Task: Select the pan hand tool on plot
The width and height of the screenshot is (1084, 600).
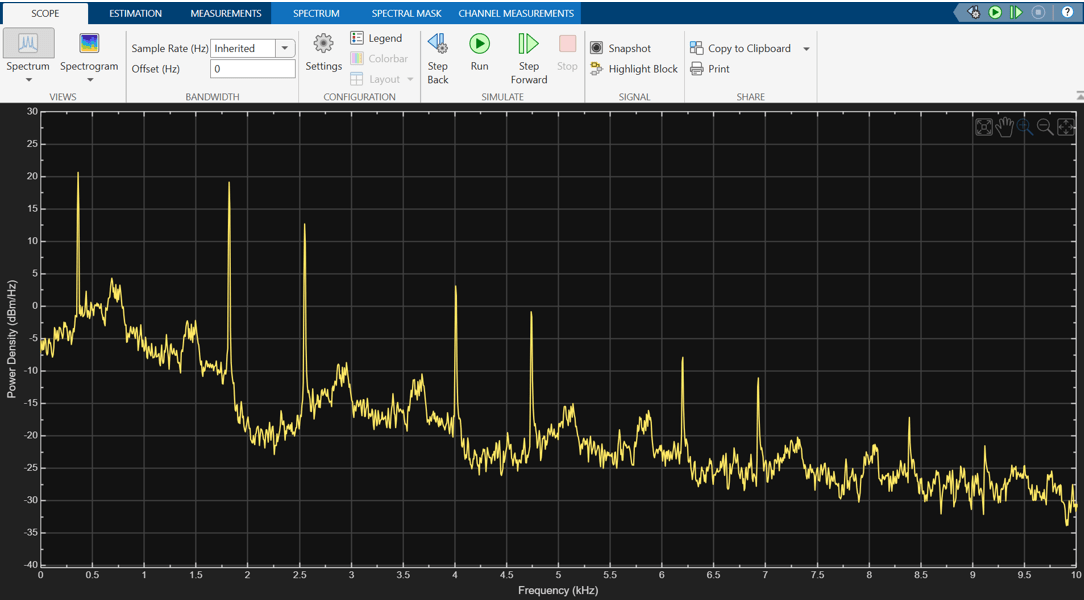Action: coord(1005,127)
